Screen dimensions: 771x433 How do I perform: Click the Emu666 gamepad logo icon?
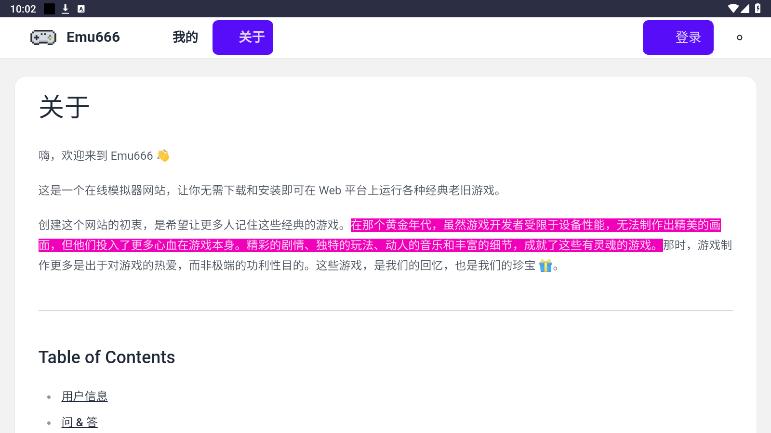[43, 37]
